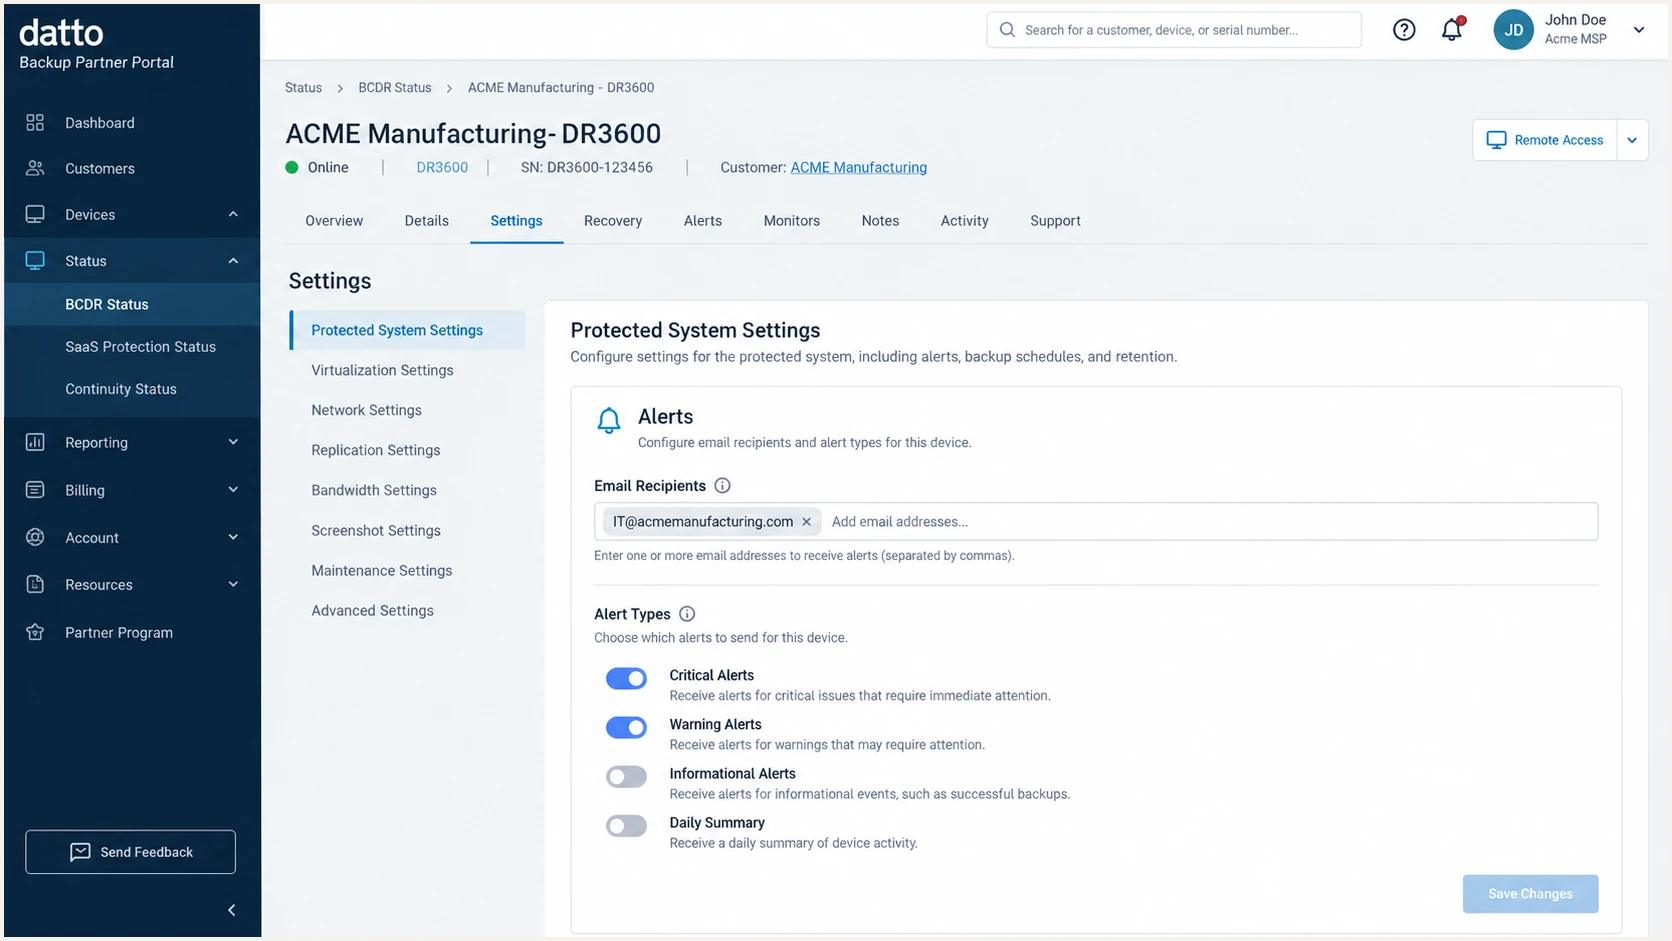Click the Alerts bell icon in panel
Viewport: 1672px width, 941px height.
[609, 420]
